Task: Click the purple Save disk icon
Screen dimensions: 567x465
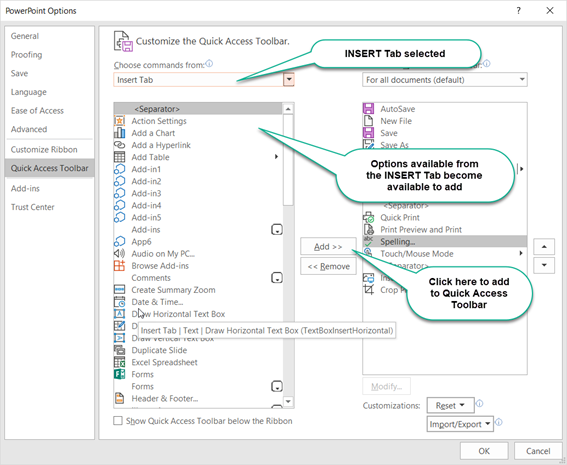Action: tap(368, 133)
